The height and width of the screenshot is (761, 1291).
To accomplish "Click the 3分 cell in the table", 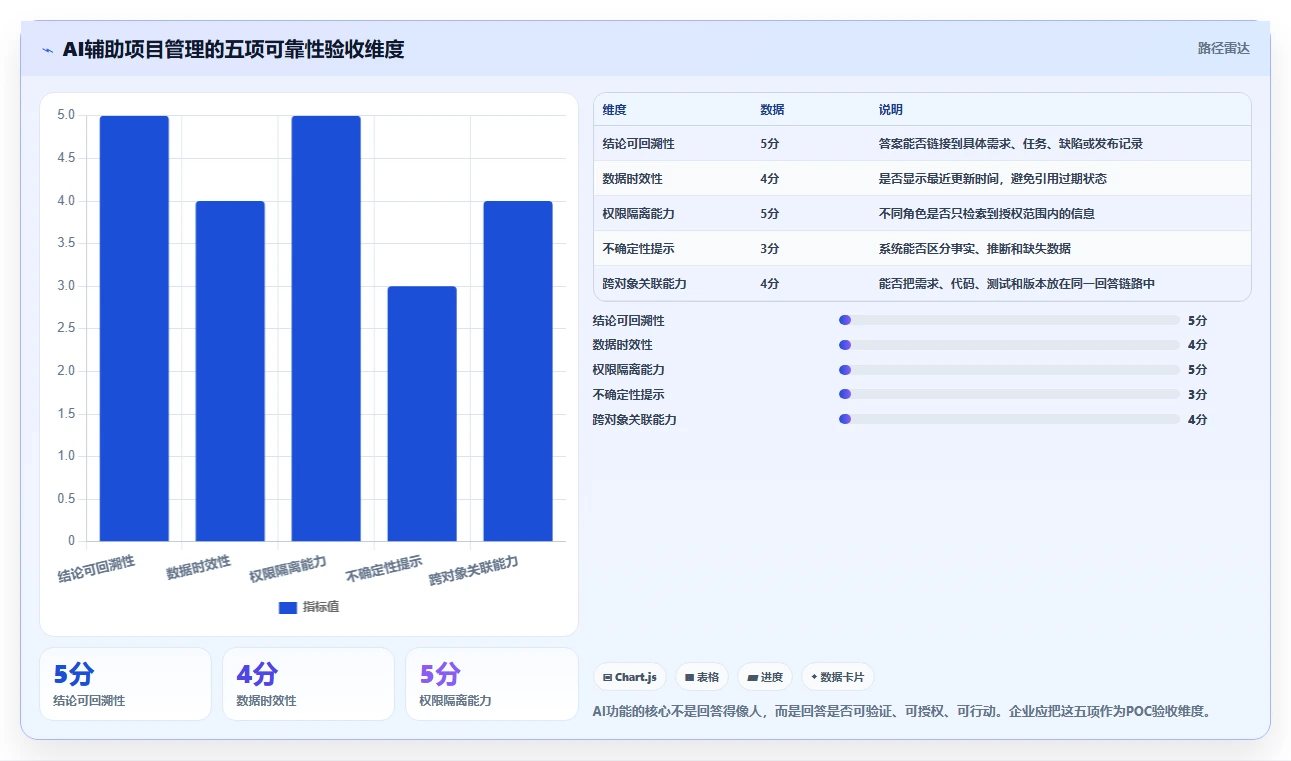I will (x=770, y=249).
